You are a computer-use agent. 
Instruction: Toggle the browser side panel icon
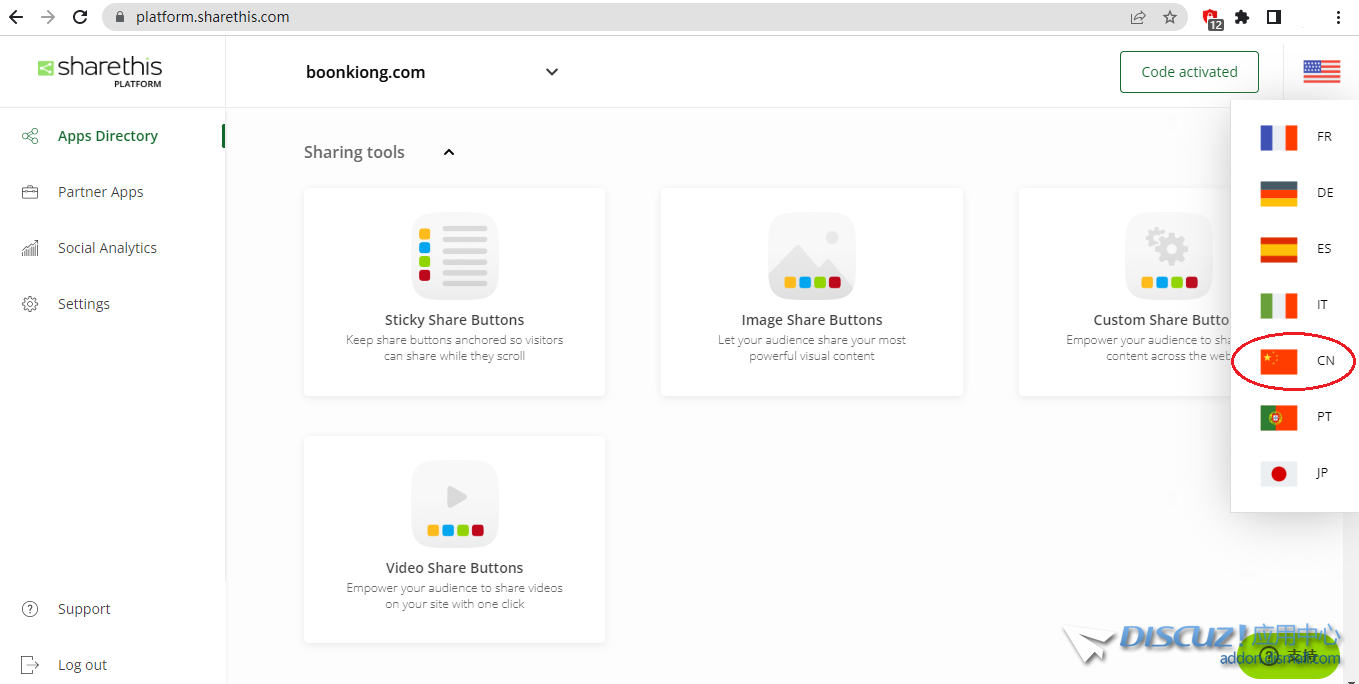(x=1274, y=17)
